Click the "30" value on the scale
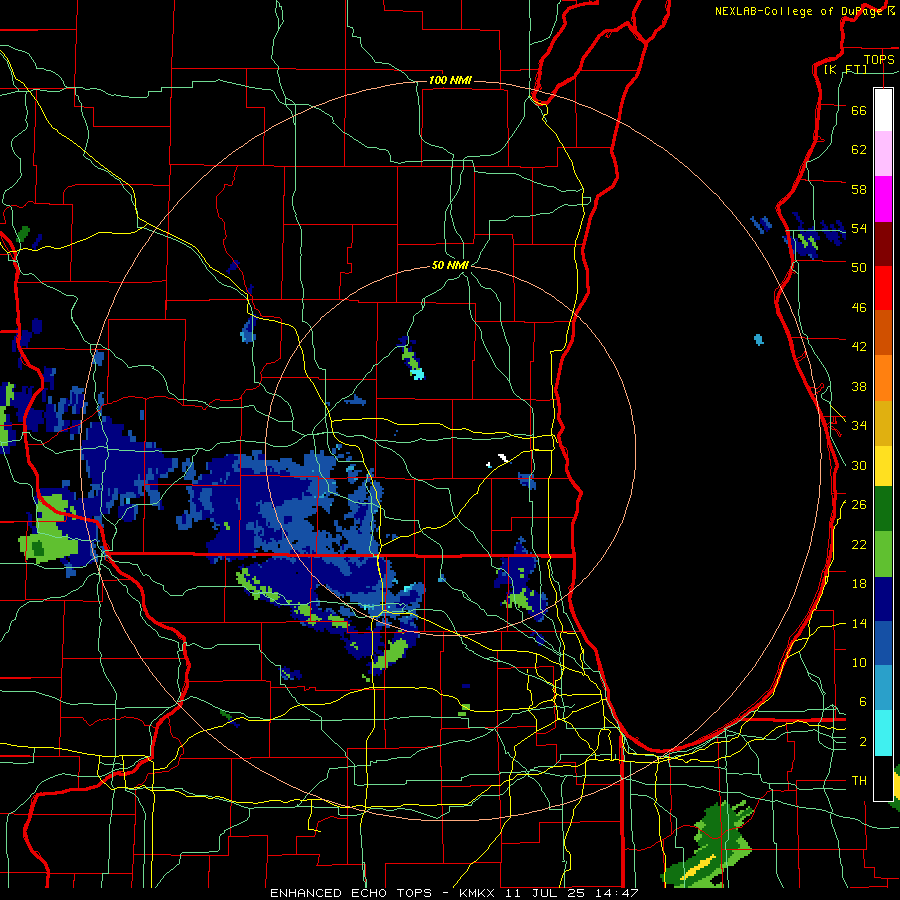This screenshot has width=900, height=900. (x=859, y=465)
